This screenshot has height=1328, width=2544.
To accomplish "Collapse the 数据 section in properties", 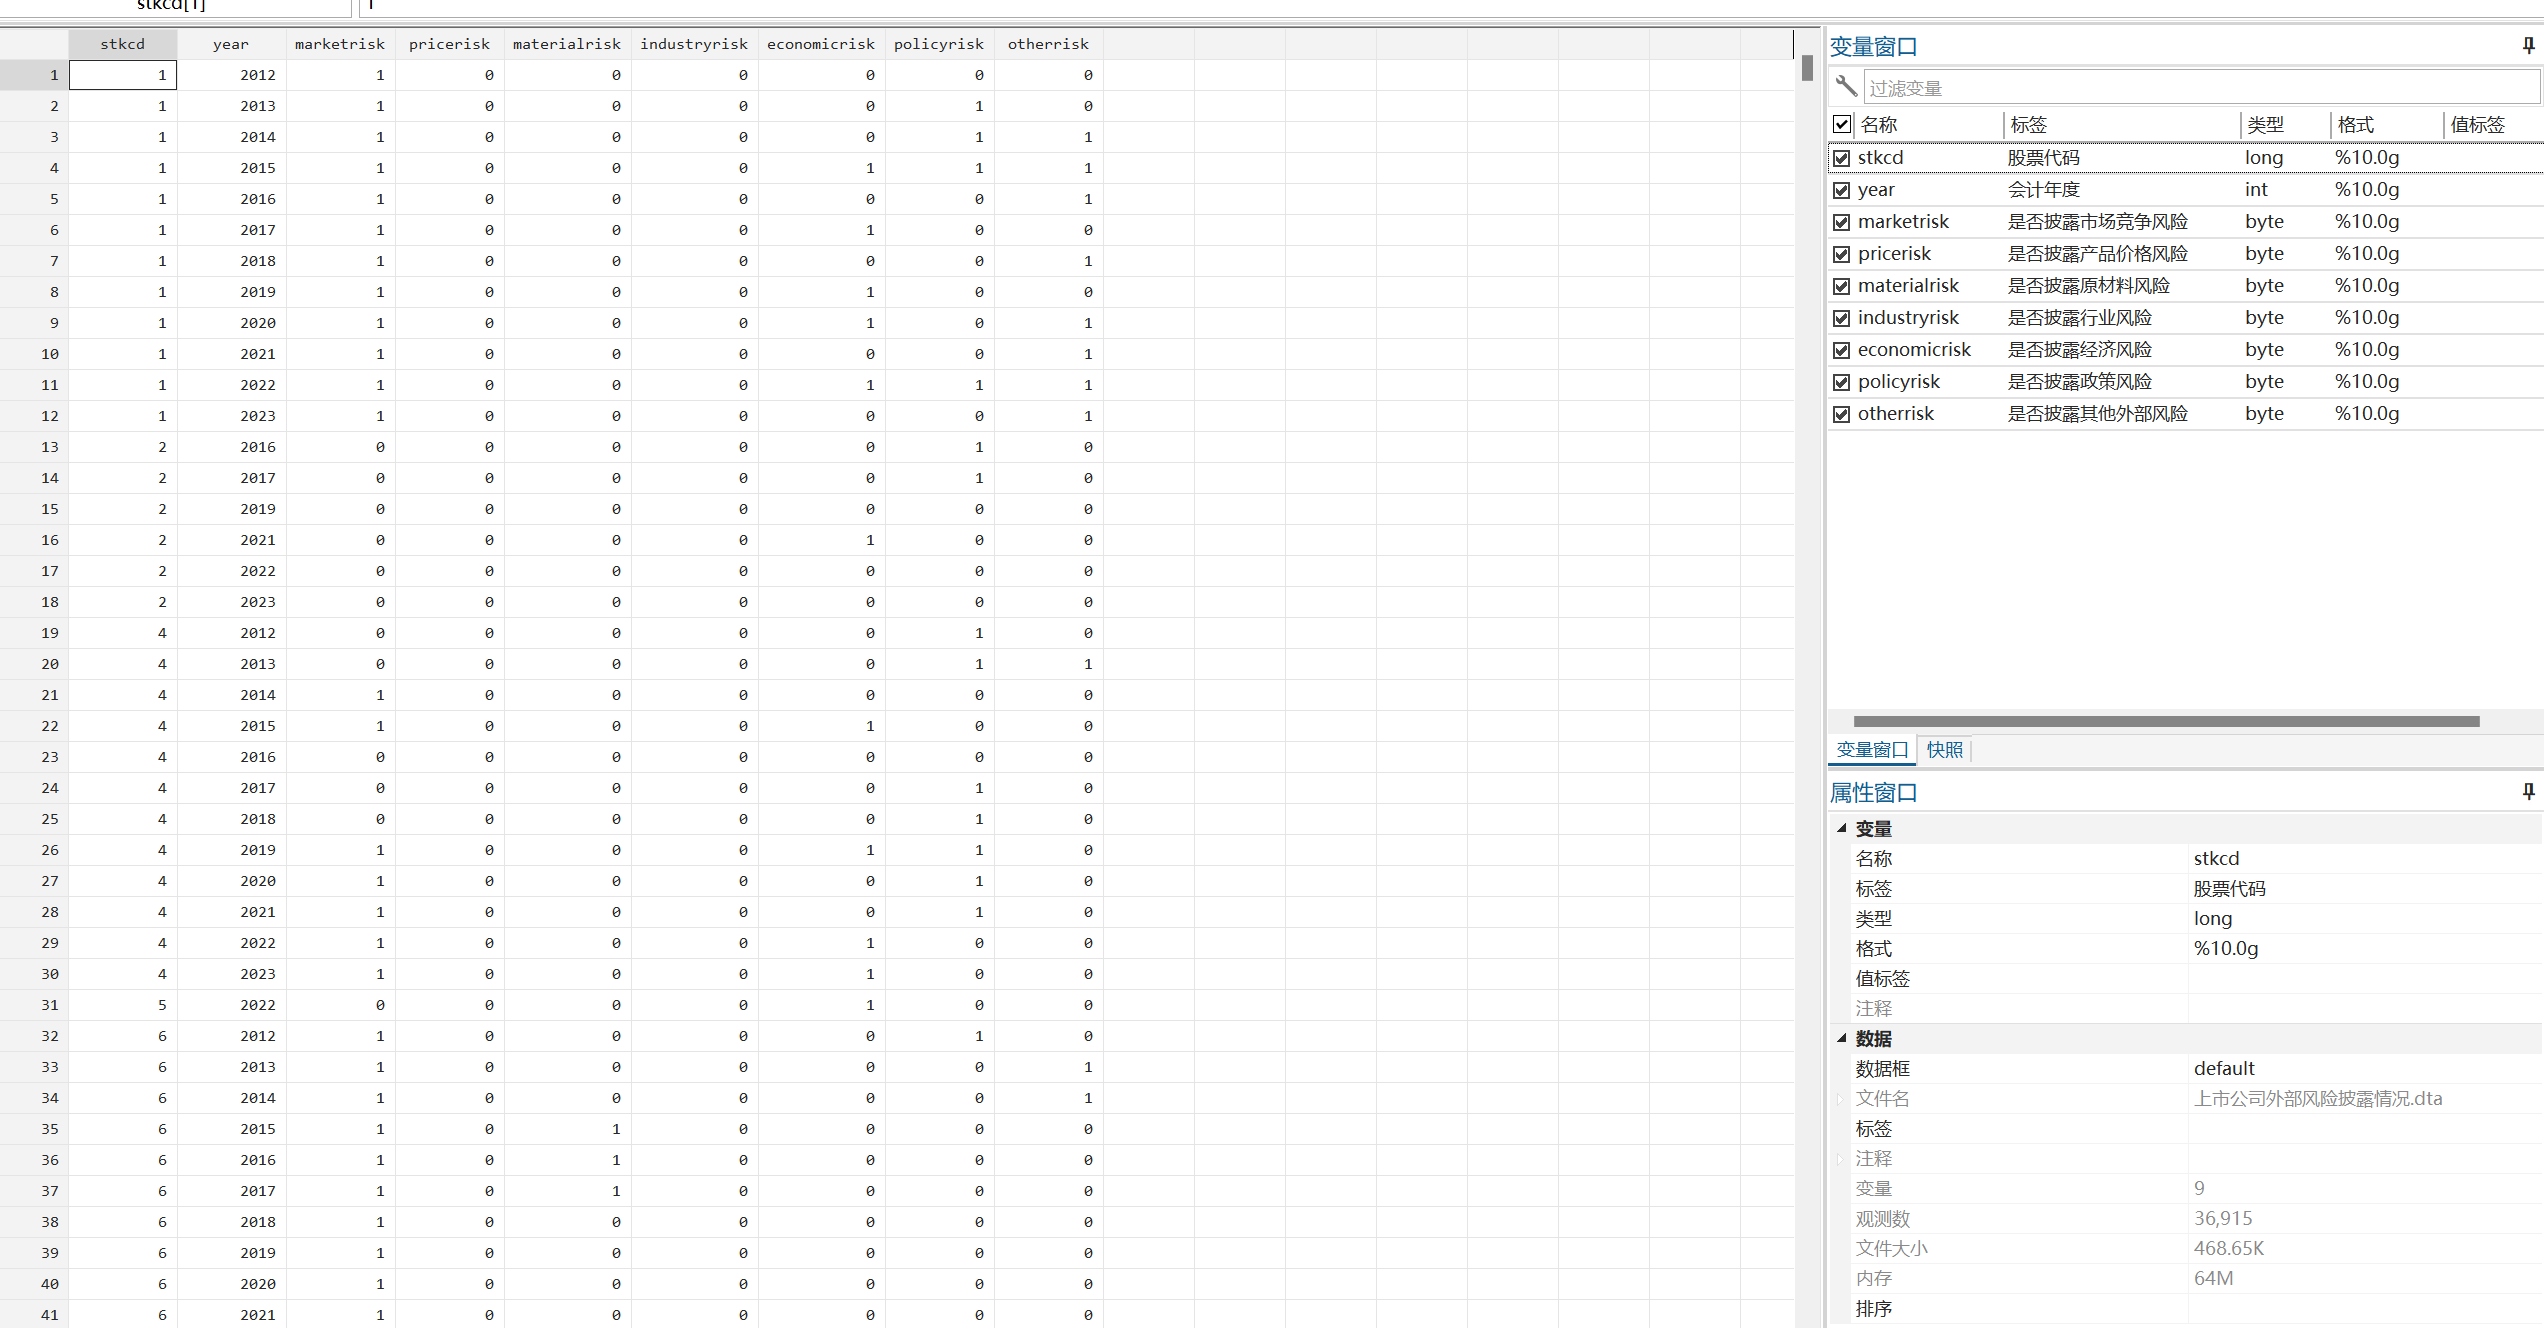I will click(1841, 1038).
